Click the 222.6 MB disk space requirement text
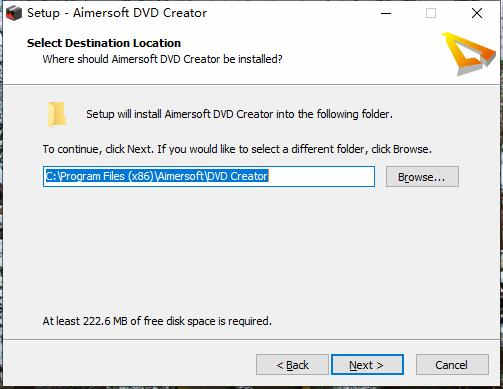The image size is (503, 389). [x=157, y=321]
